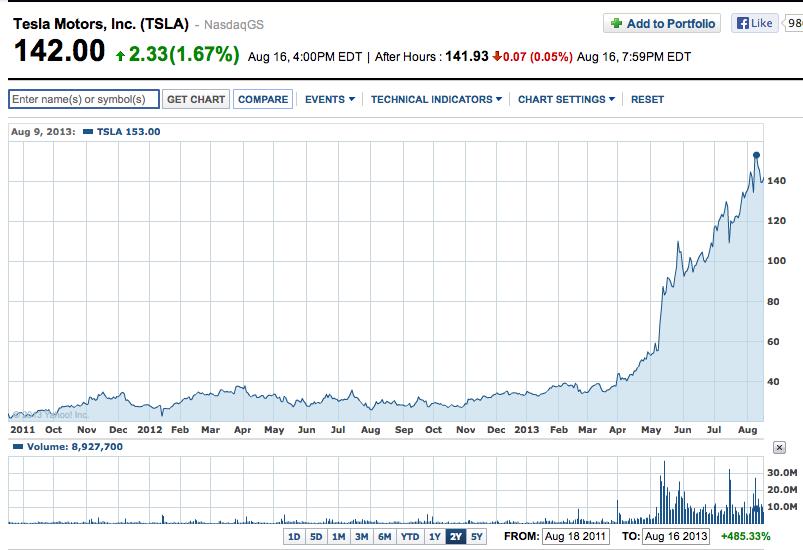
Task: Click the Volume: 8,927,700 label
Action: coord(75,447)
